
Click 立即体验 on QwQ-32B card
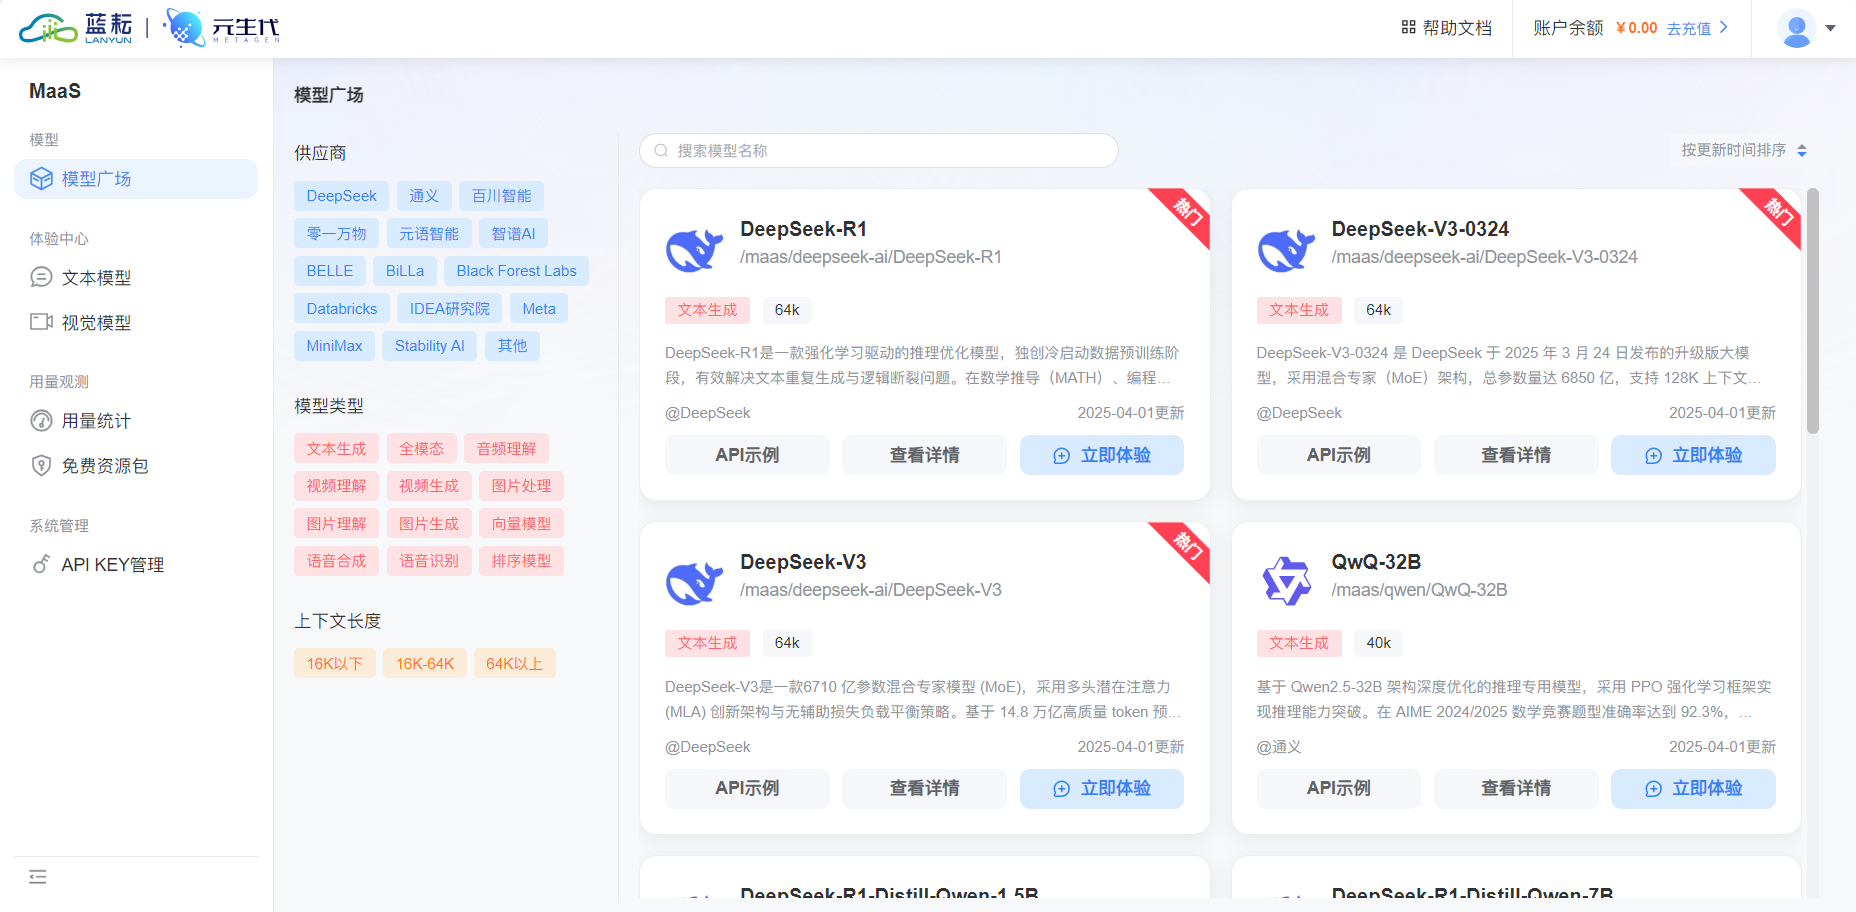coord(1693,788)
